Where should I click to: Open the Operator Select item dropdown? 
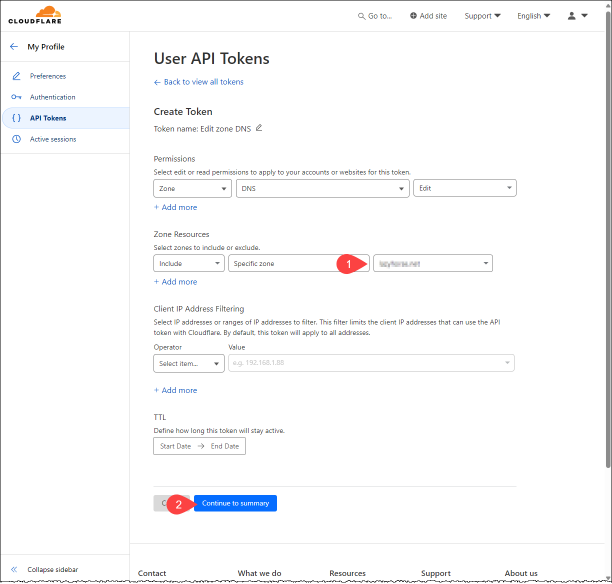(x=188, y=364)
